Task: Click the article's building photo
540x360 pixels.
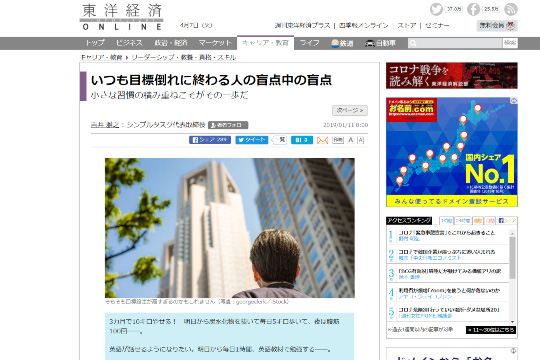Action: click(230, 228)
